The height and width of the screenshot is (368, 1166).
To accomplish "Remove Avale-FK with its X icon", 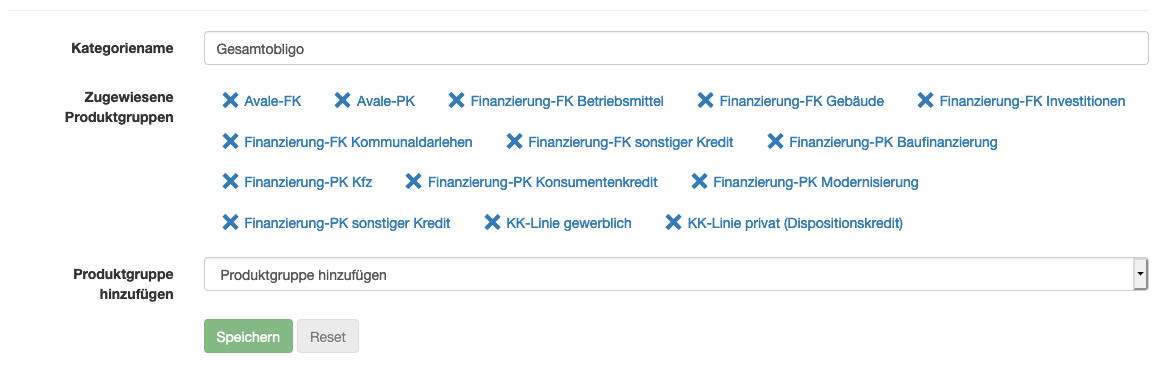I will 231,100.
